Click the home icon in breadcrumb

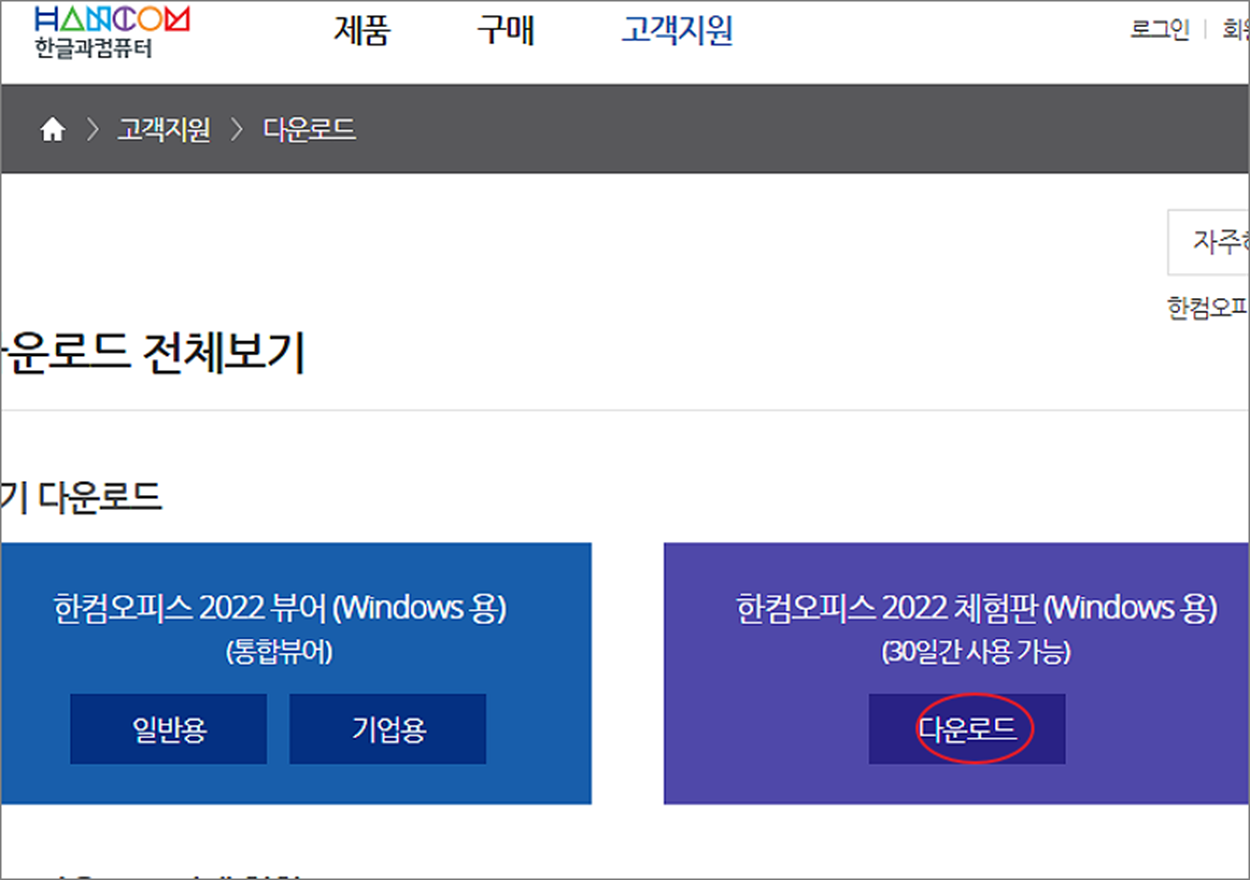[x=52, y=130]
